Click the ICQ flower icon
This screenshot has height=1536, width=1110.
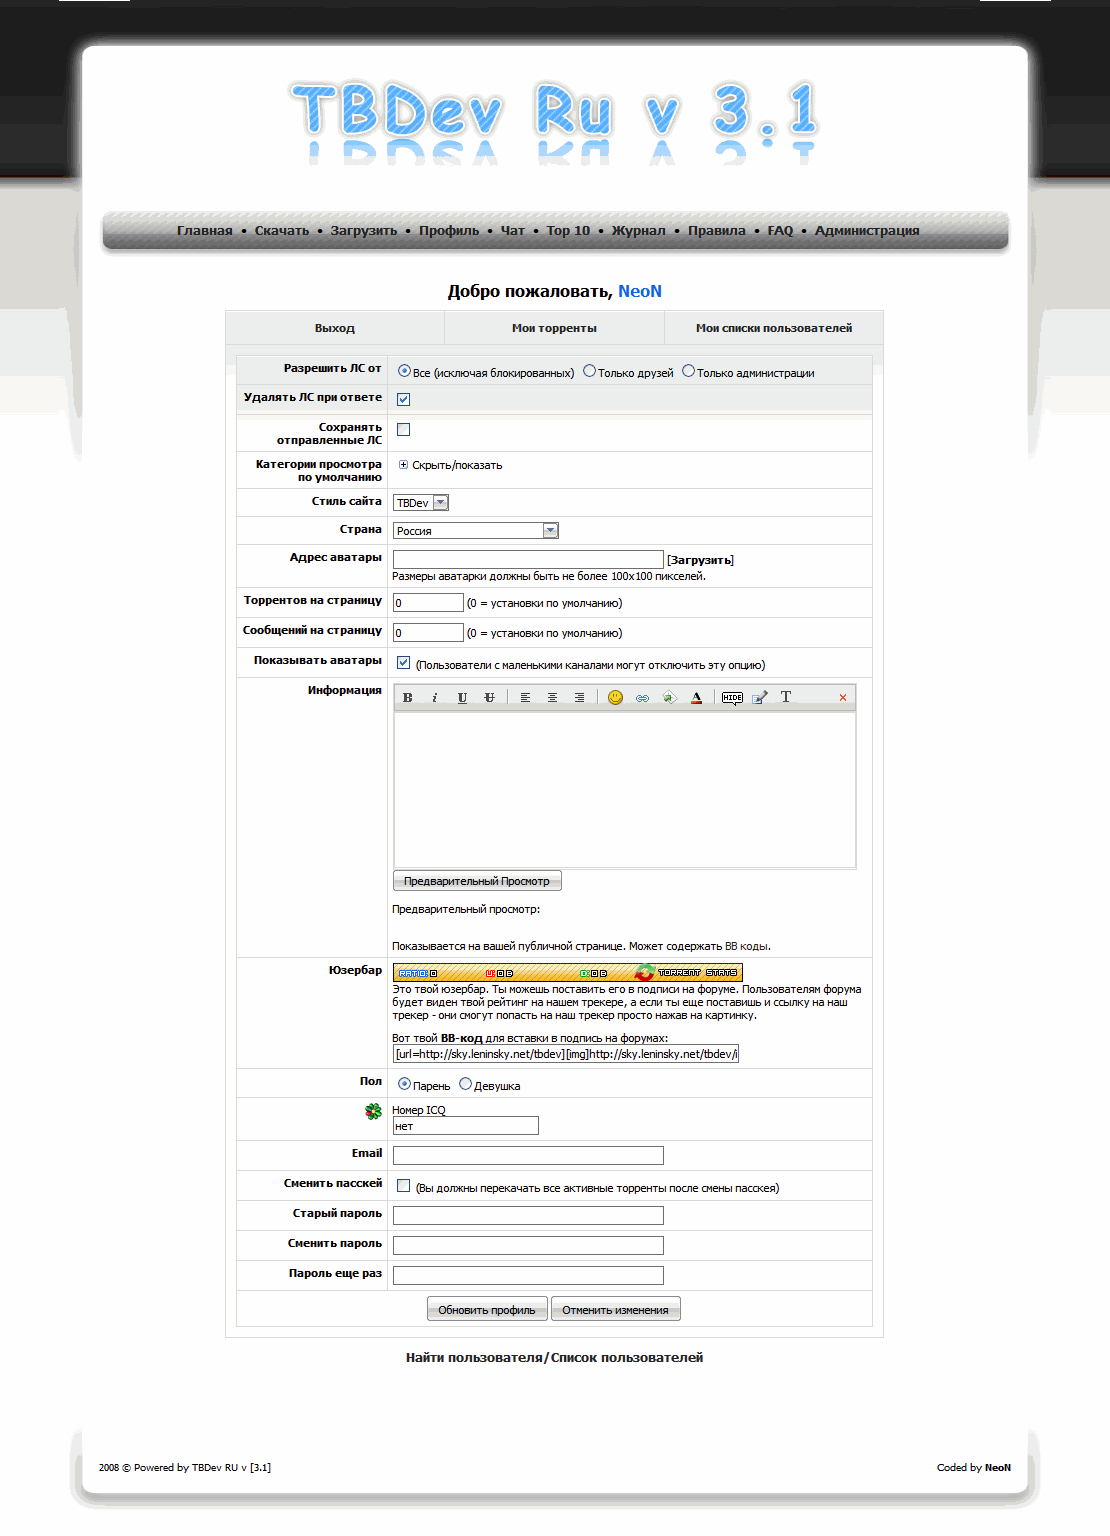click(x=373, y=1111)
